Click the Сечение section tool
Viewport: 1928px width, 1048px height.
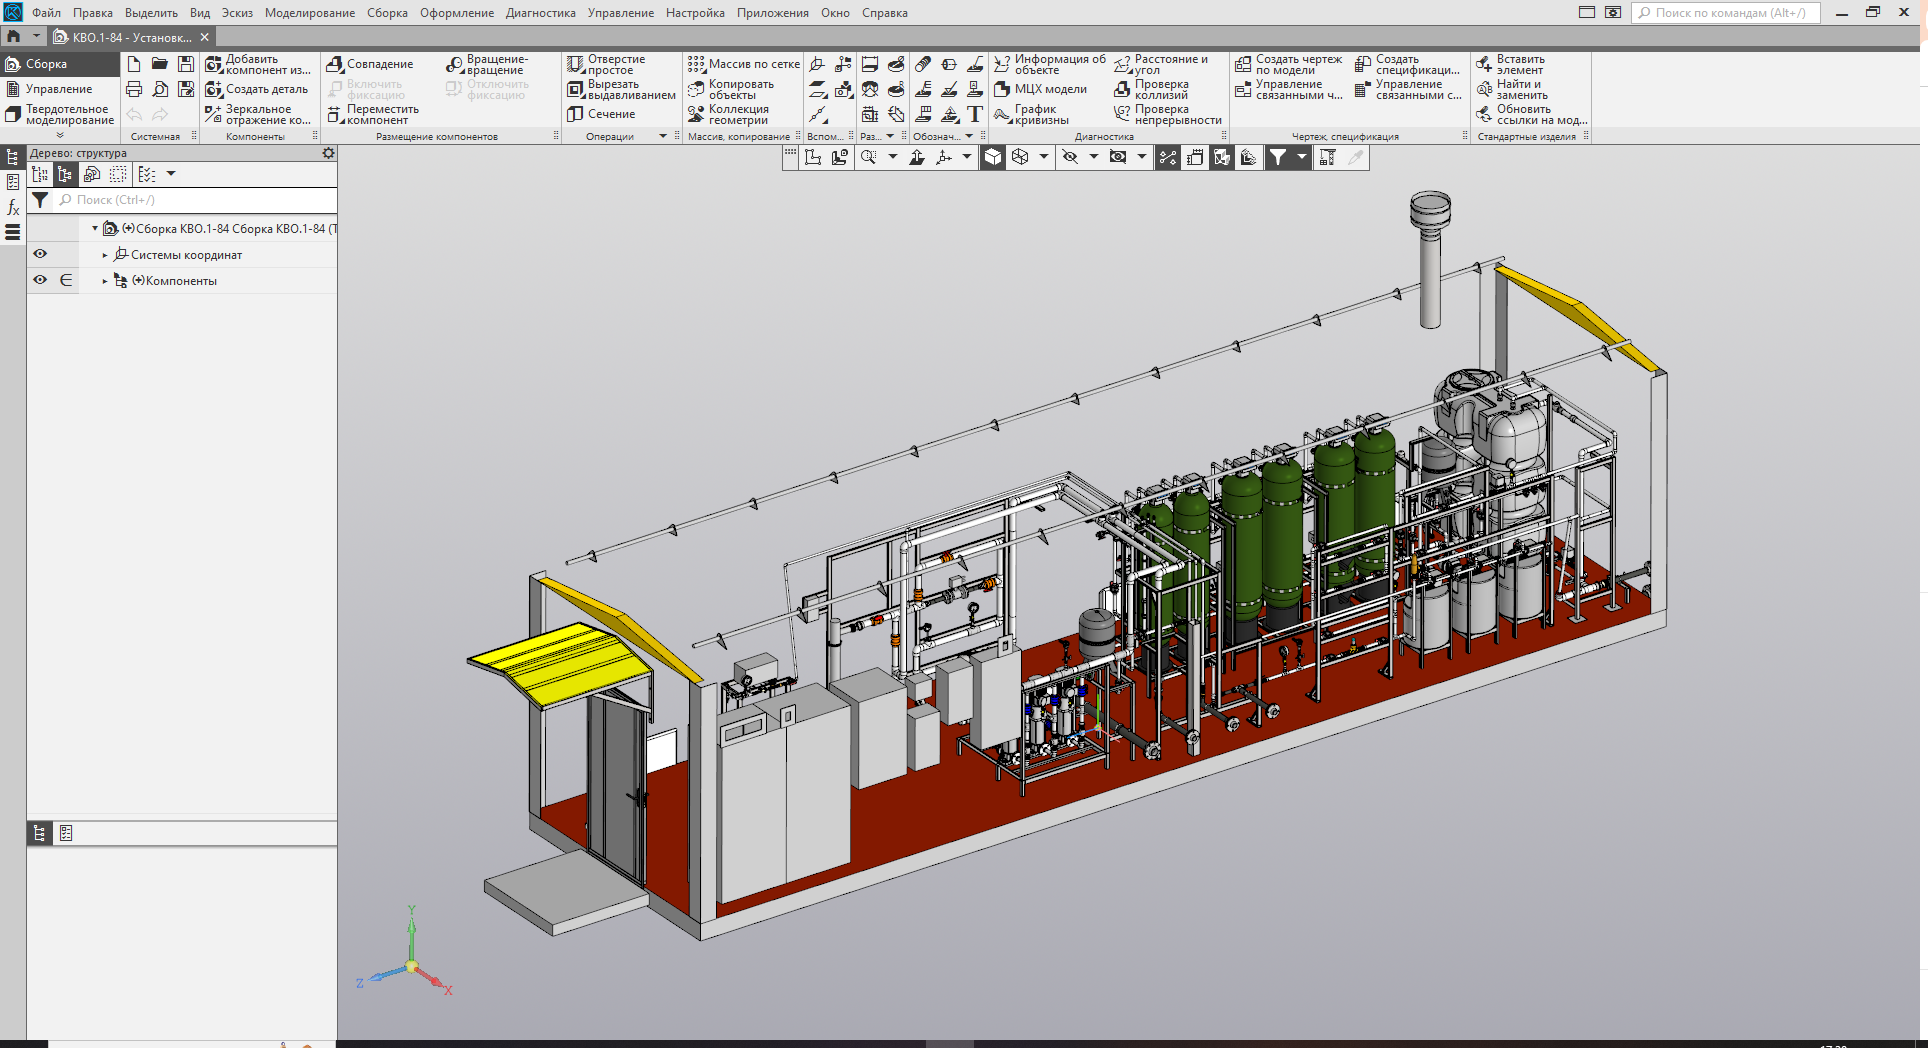[x=601, y=114]
